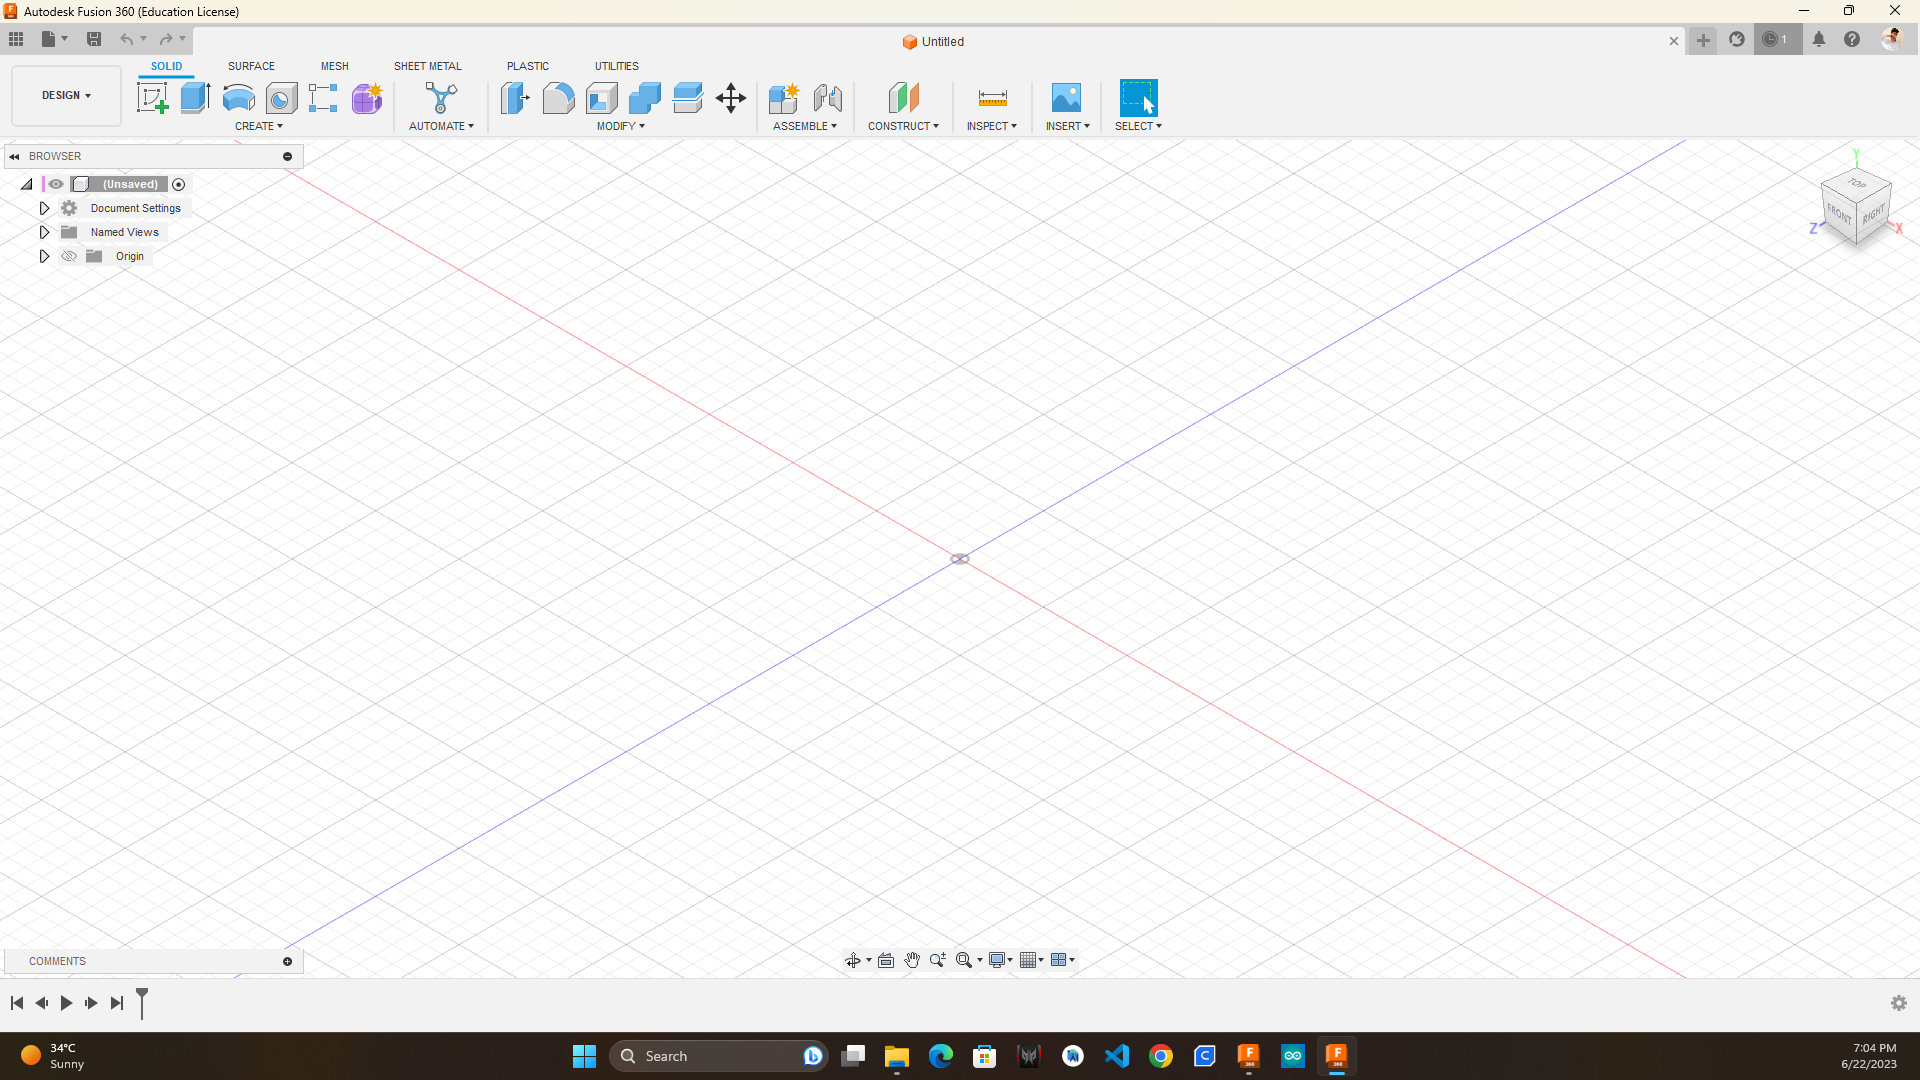The image size is (1920, 1080).
Task: Click the ViewCube TOP face
Action: pos(1857,183)
